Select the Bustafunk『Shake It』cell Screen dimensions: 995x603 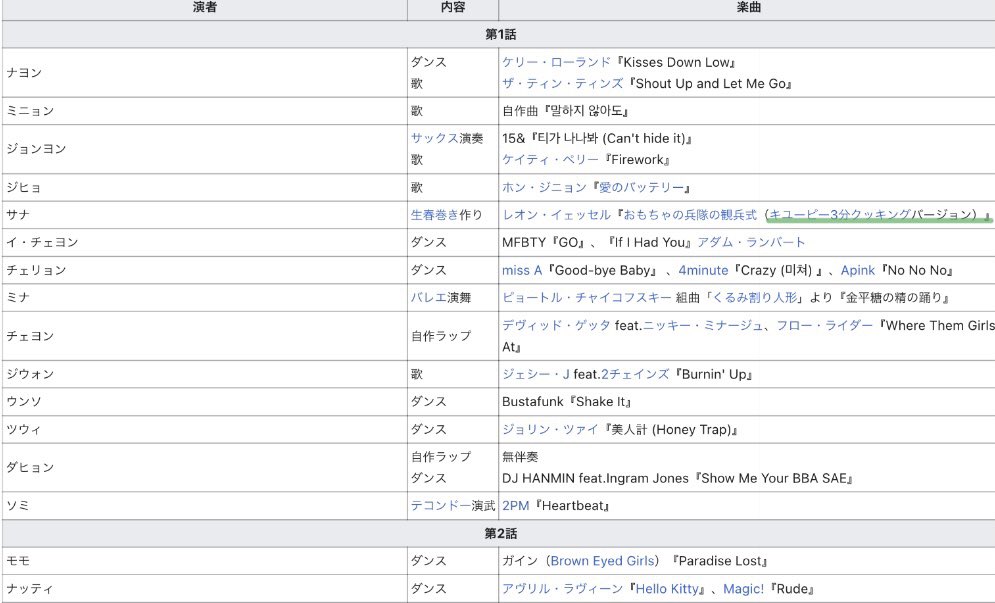[748, 401]
